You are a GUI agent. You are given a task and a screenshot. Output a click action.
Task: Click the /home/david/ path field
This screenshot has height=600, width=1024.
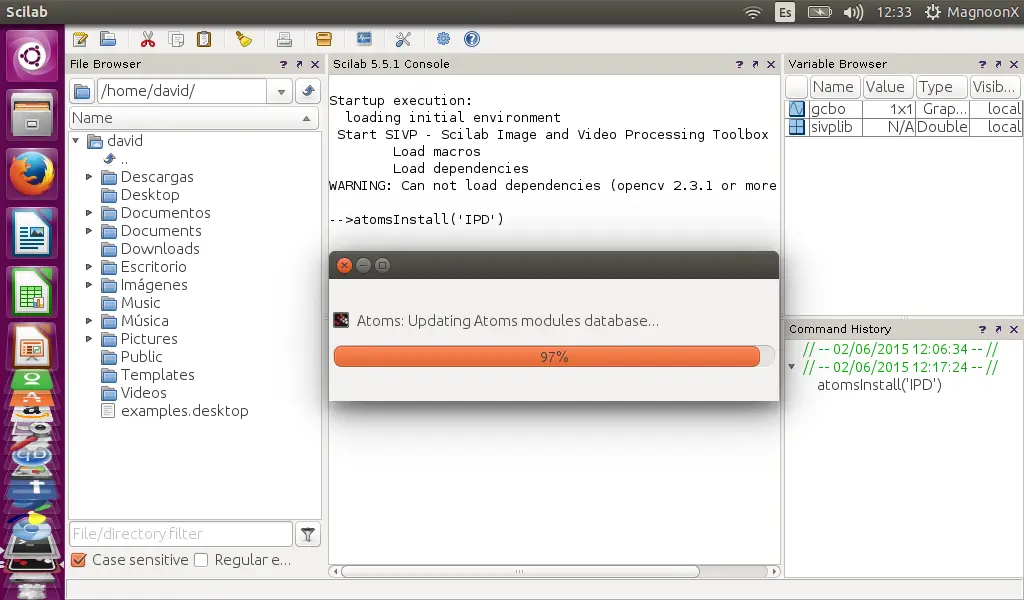tap(182, 91)
